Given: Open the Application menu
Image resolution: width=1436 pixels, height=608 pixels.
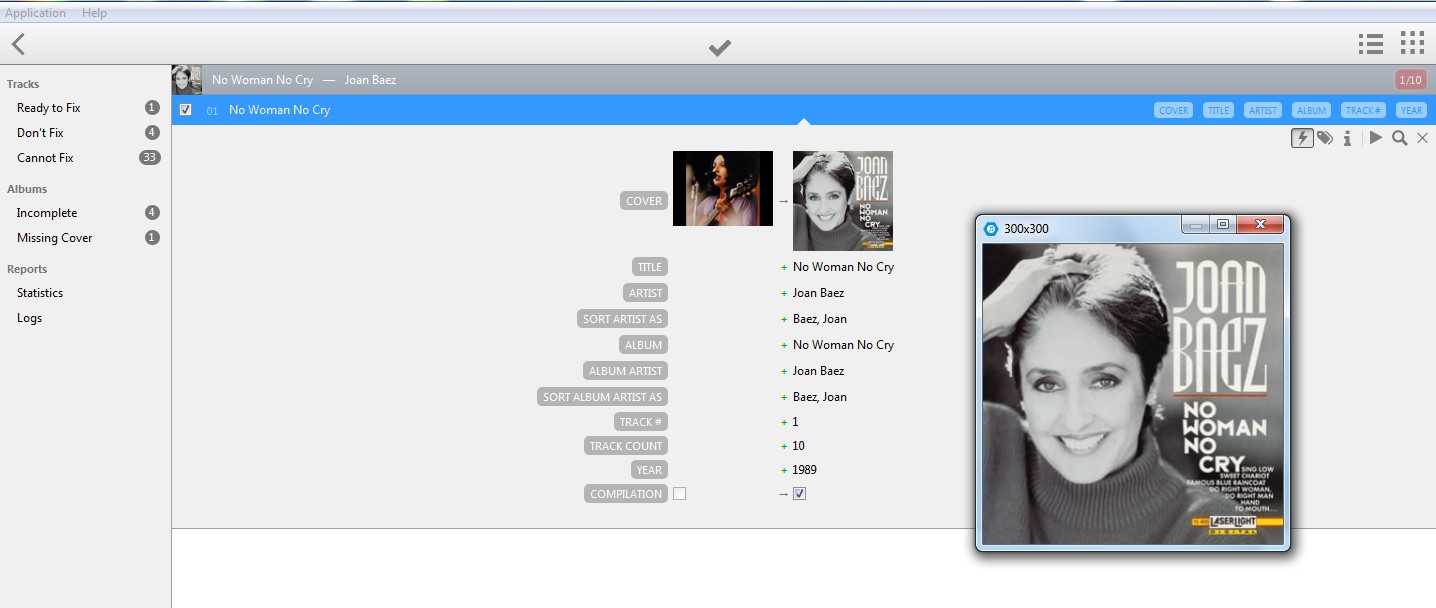Looking at the screenshot, I should click(x=36, y=13).
